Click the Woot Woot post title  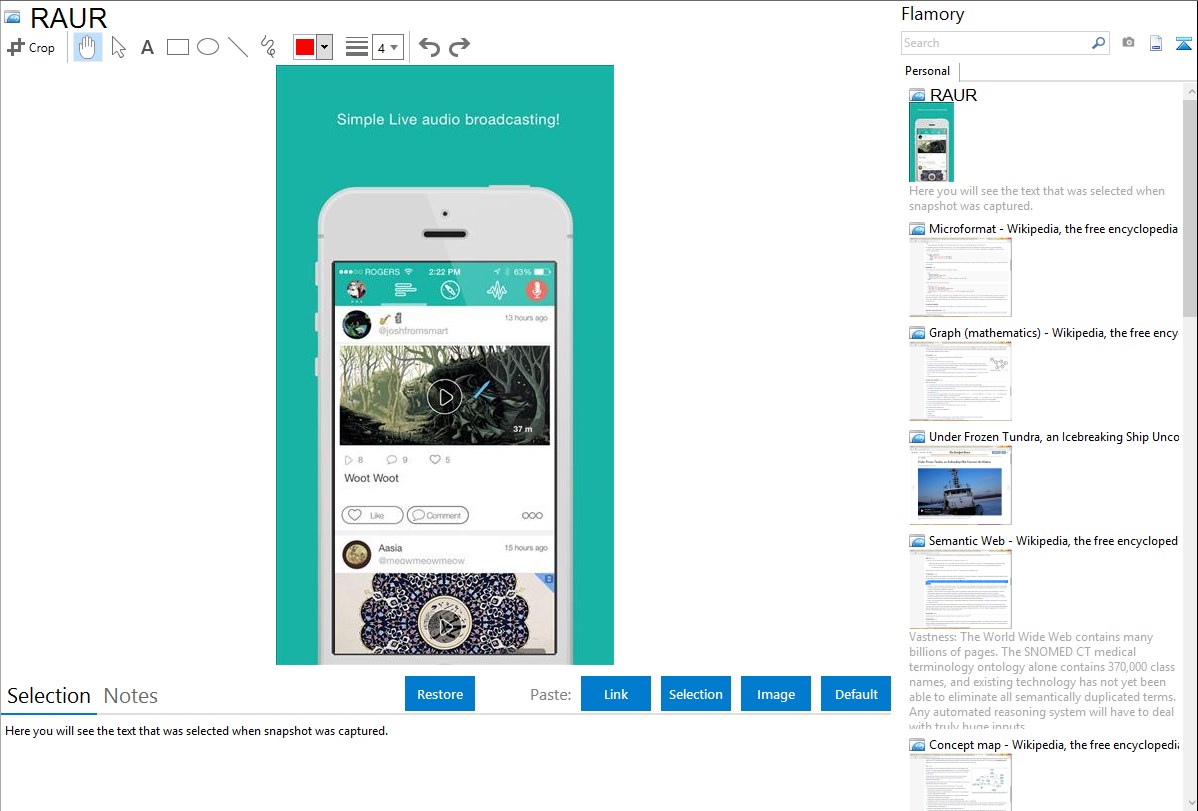[371, 478]
